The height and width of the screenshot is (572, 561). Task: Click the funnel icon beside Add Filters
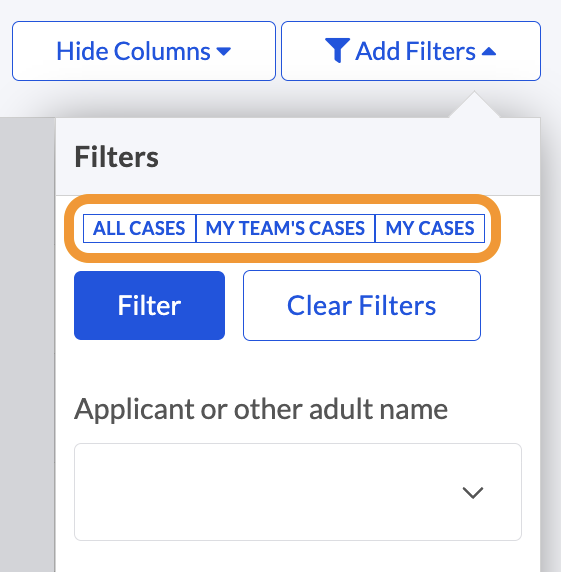pos(337,50)
